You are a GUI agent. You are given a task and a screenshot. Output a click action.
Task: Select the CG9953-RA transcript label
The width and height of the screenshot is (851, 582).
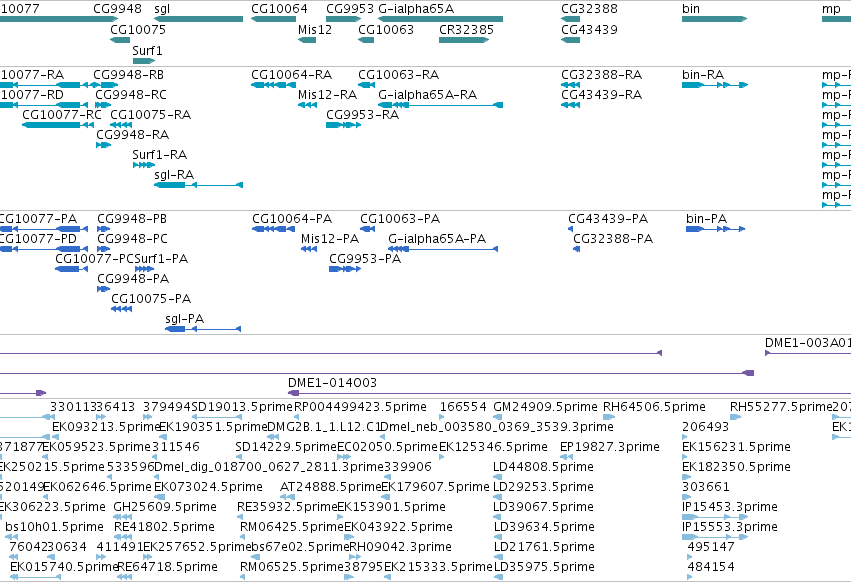[x=363, y=115]
